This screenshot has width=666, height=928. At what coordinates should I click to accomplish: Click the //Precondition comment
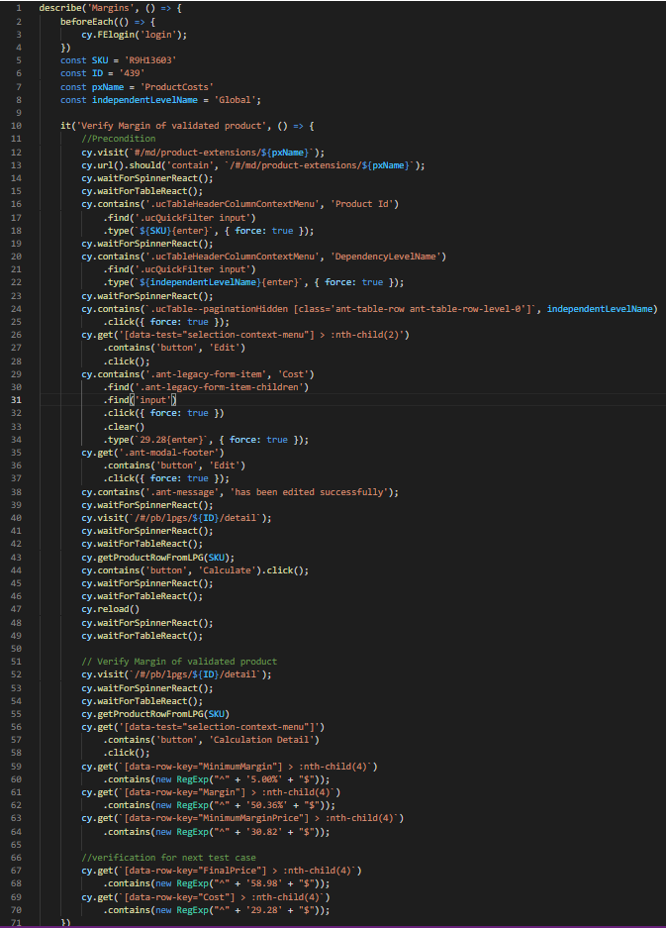click(119, 139)
